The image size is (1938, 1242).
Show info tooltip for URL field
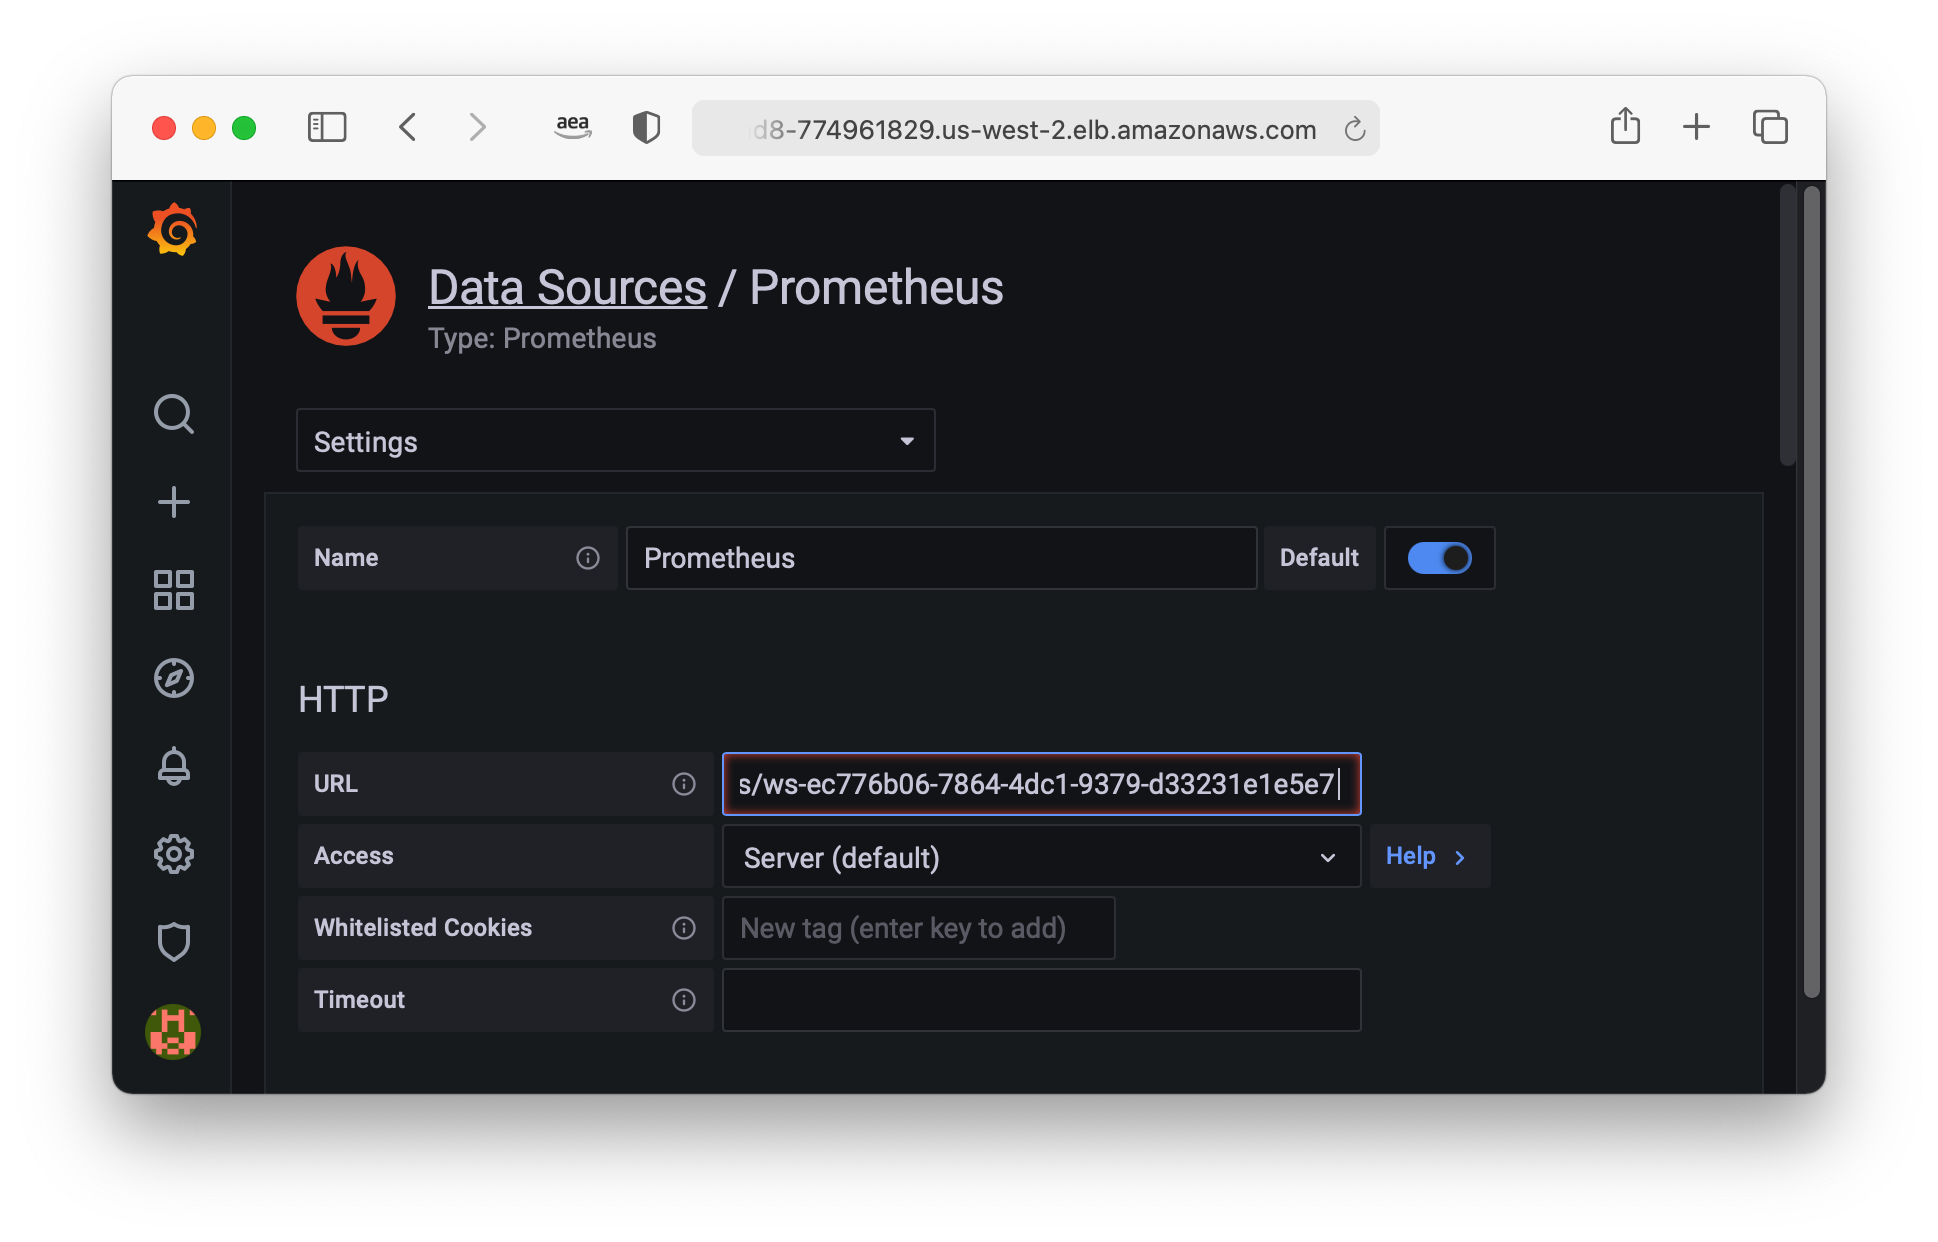684,784
